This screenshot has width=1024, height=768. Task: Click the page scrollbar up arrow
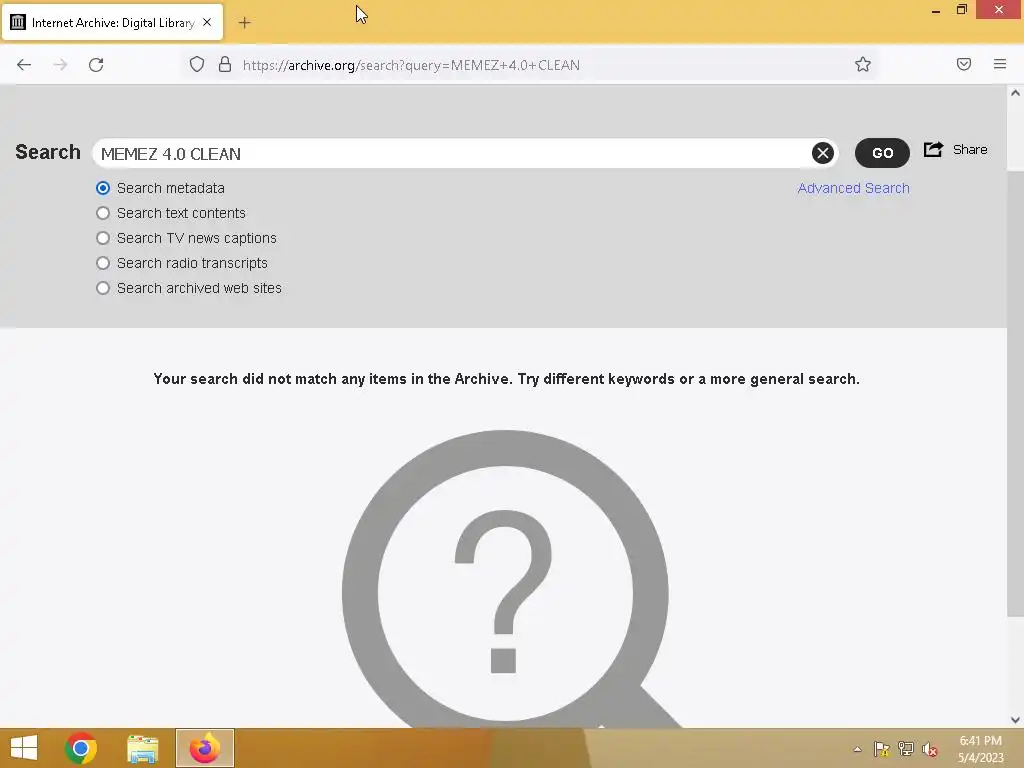1015,93
